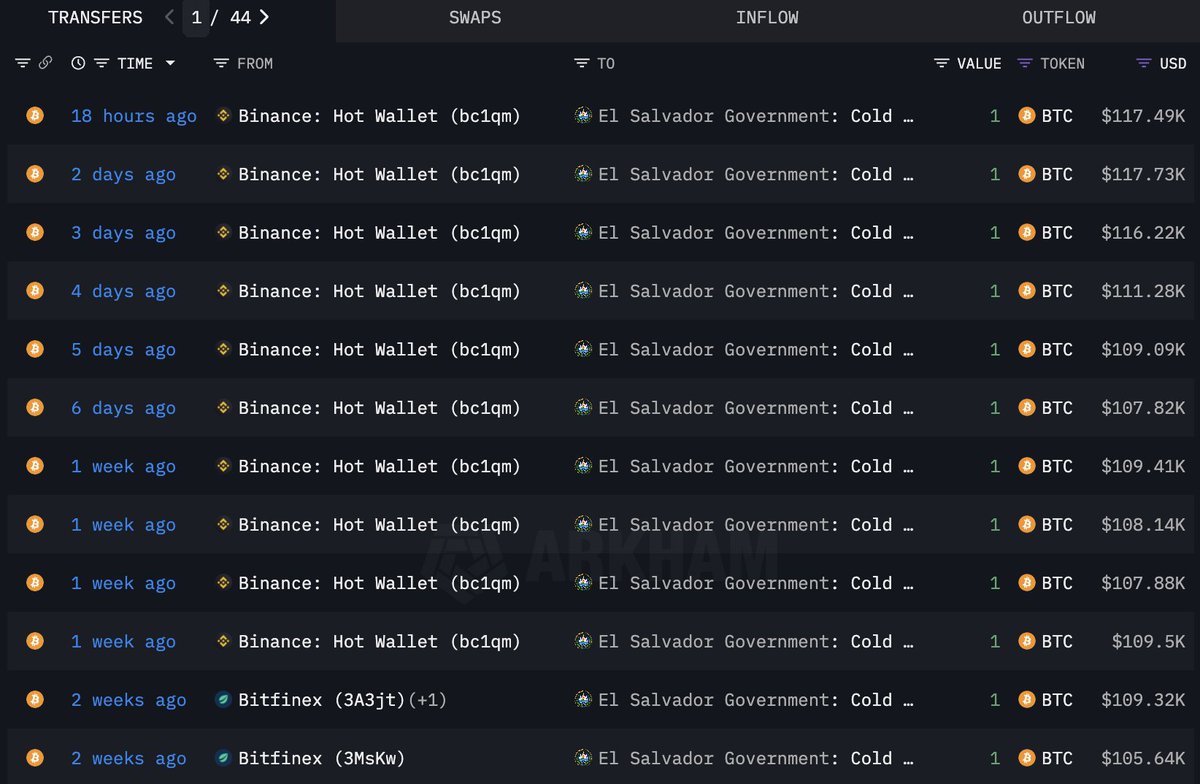Open the 5 days ago transaction link
1200x784 pixels.
point(123,349)
